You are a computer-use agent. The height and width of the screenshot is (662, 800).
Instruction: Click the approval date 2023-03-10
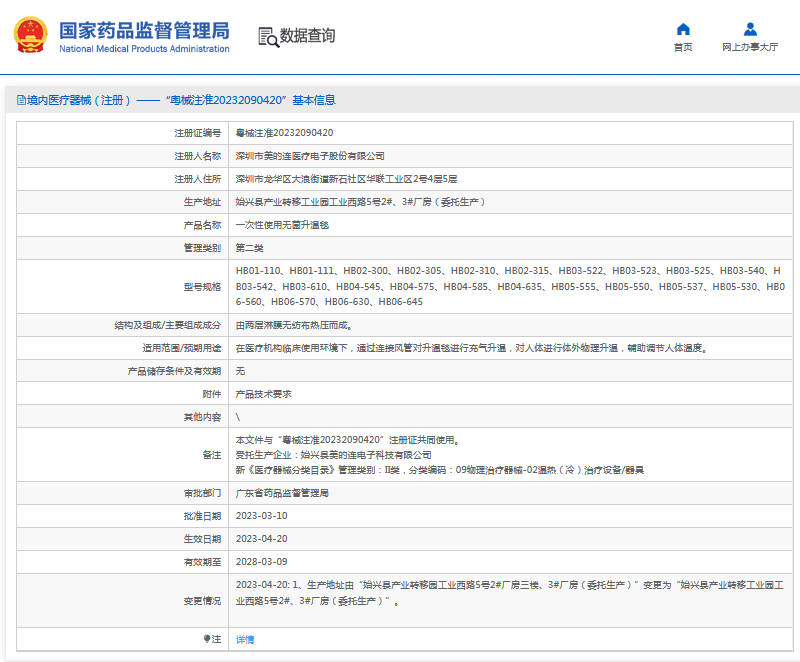coord(261,516)
